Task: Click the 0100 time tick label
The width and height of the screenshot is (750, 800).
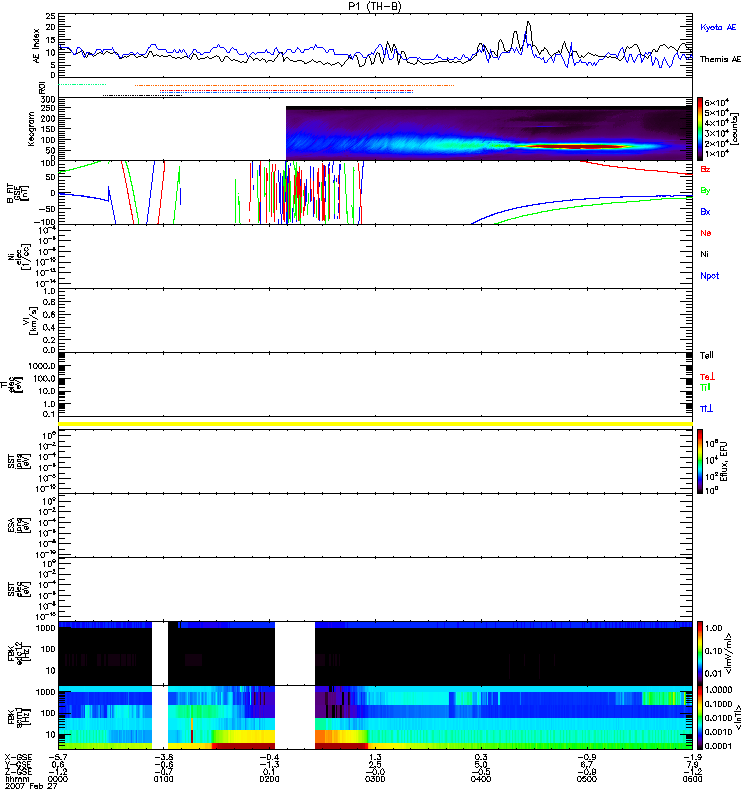Action: tap(163, 779)
